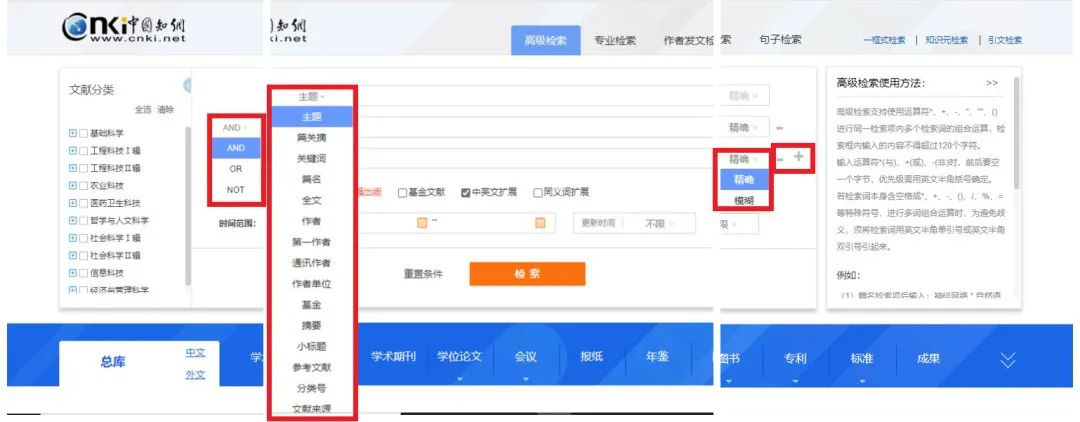1080x422 pixels.
Task: Open the 一框式检索 link
Action: (884, 40)
